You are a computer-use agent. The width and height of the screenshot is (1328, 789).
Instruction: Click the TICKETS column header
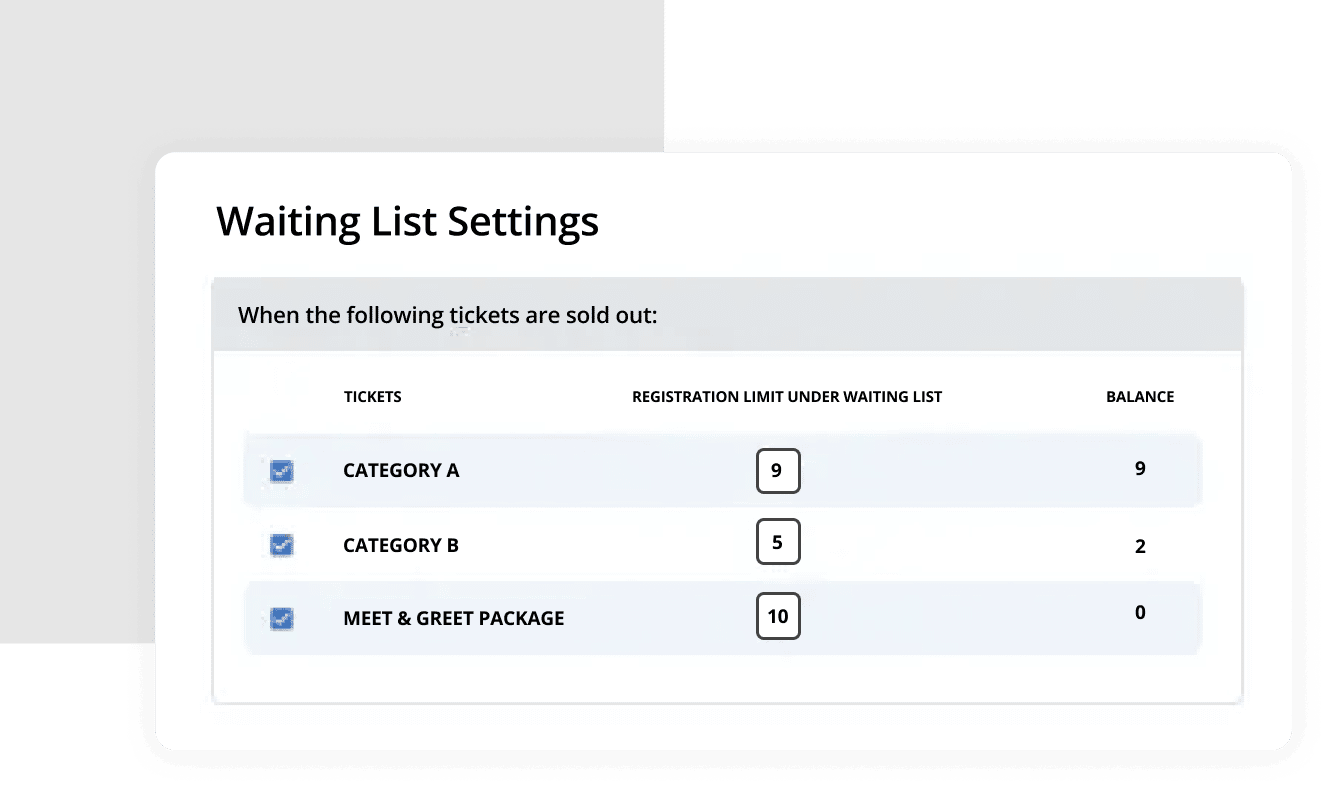pyautogui.click(x=372, y=397)
